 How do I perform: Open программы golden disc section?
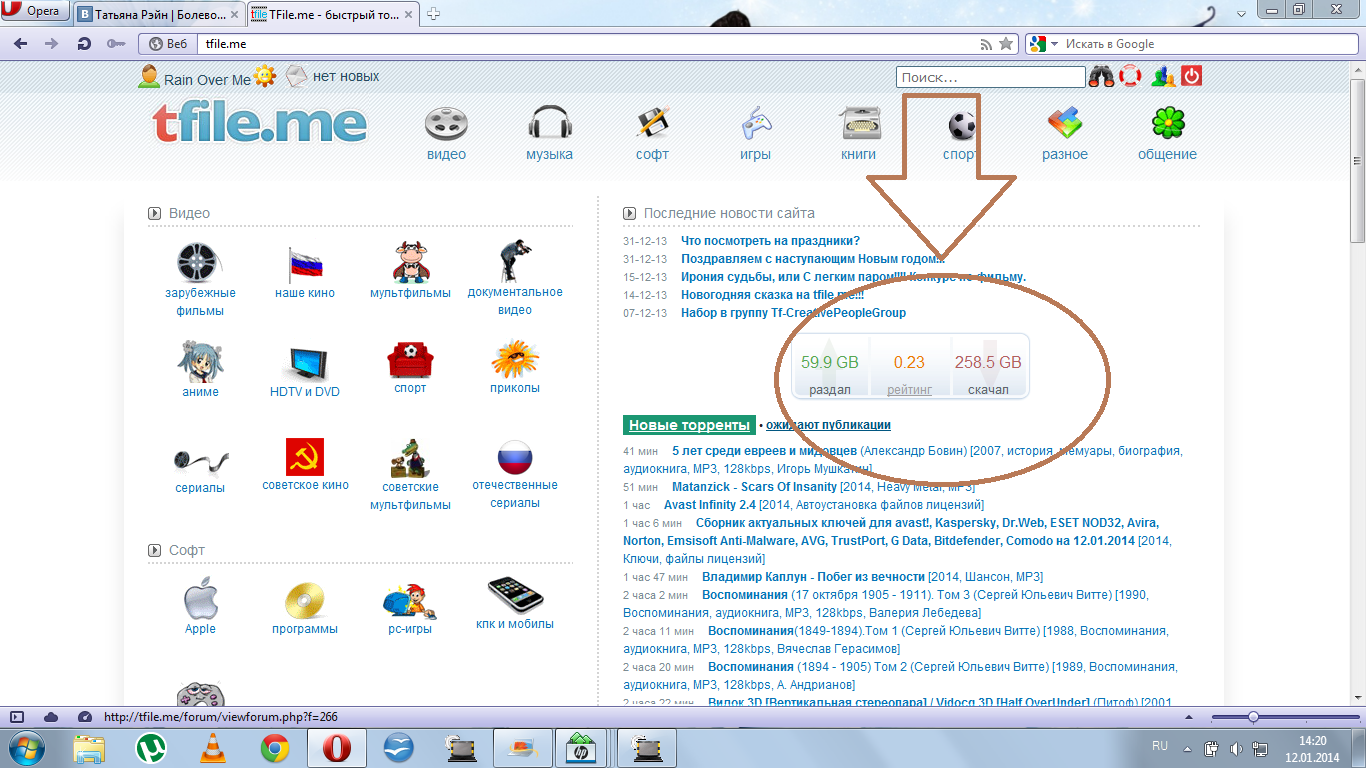[305, 599]
